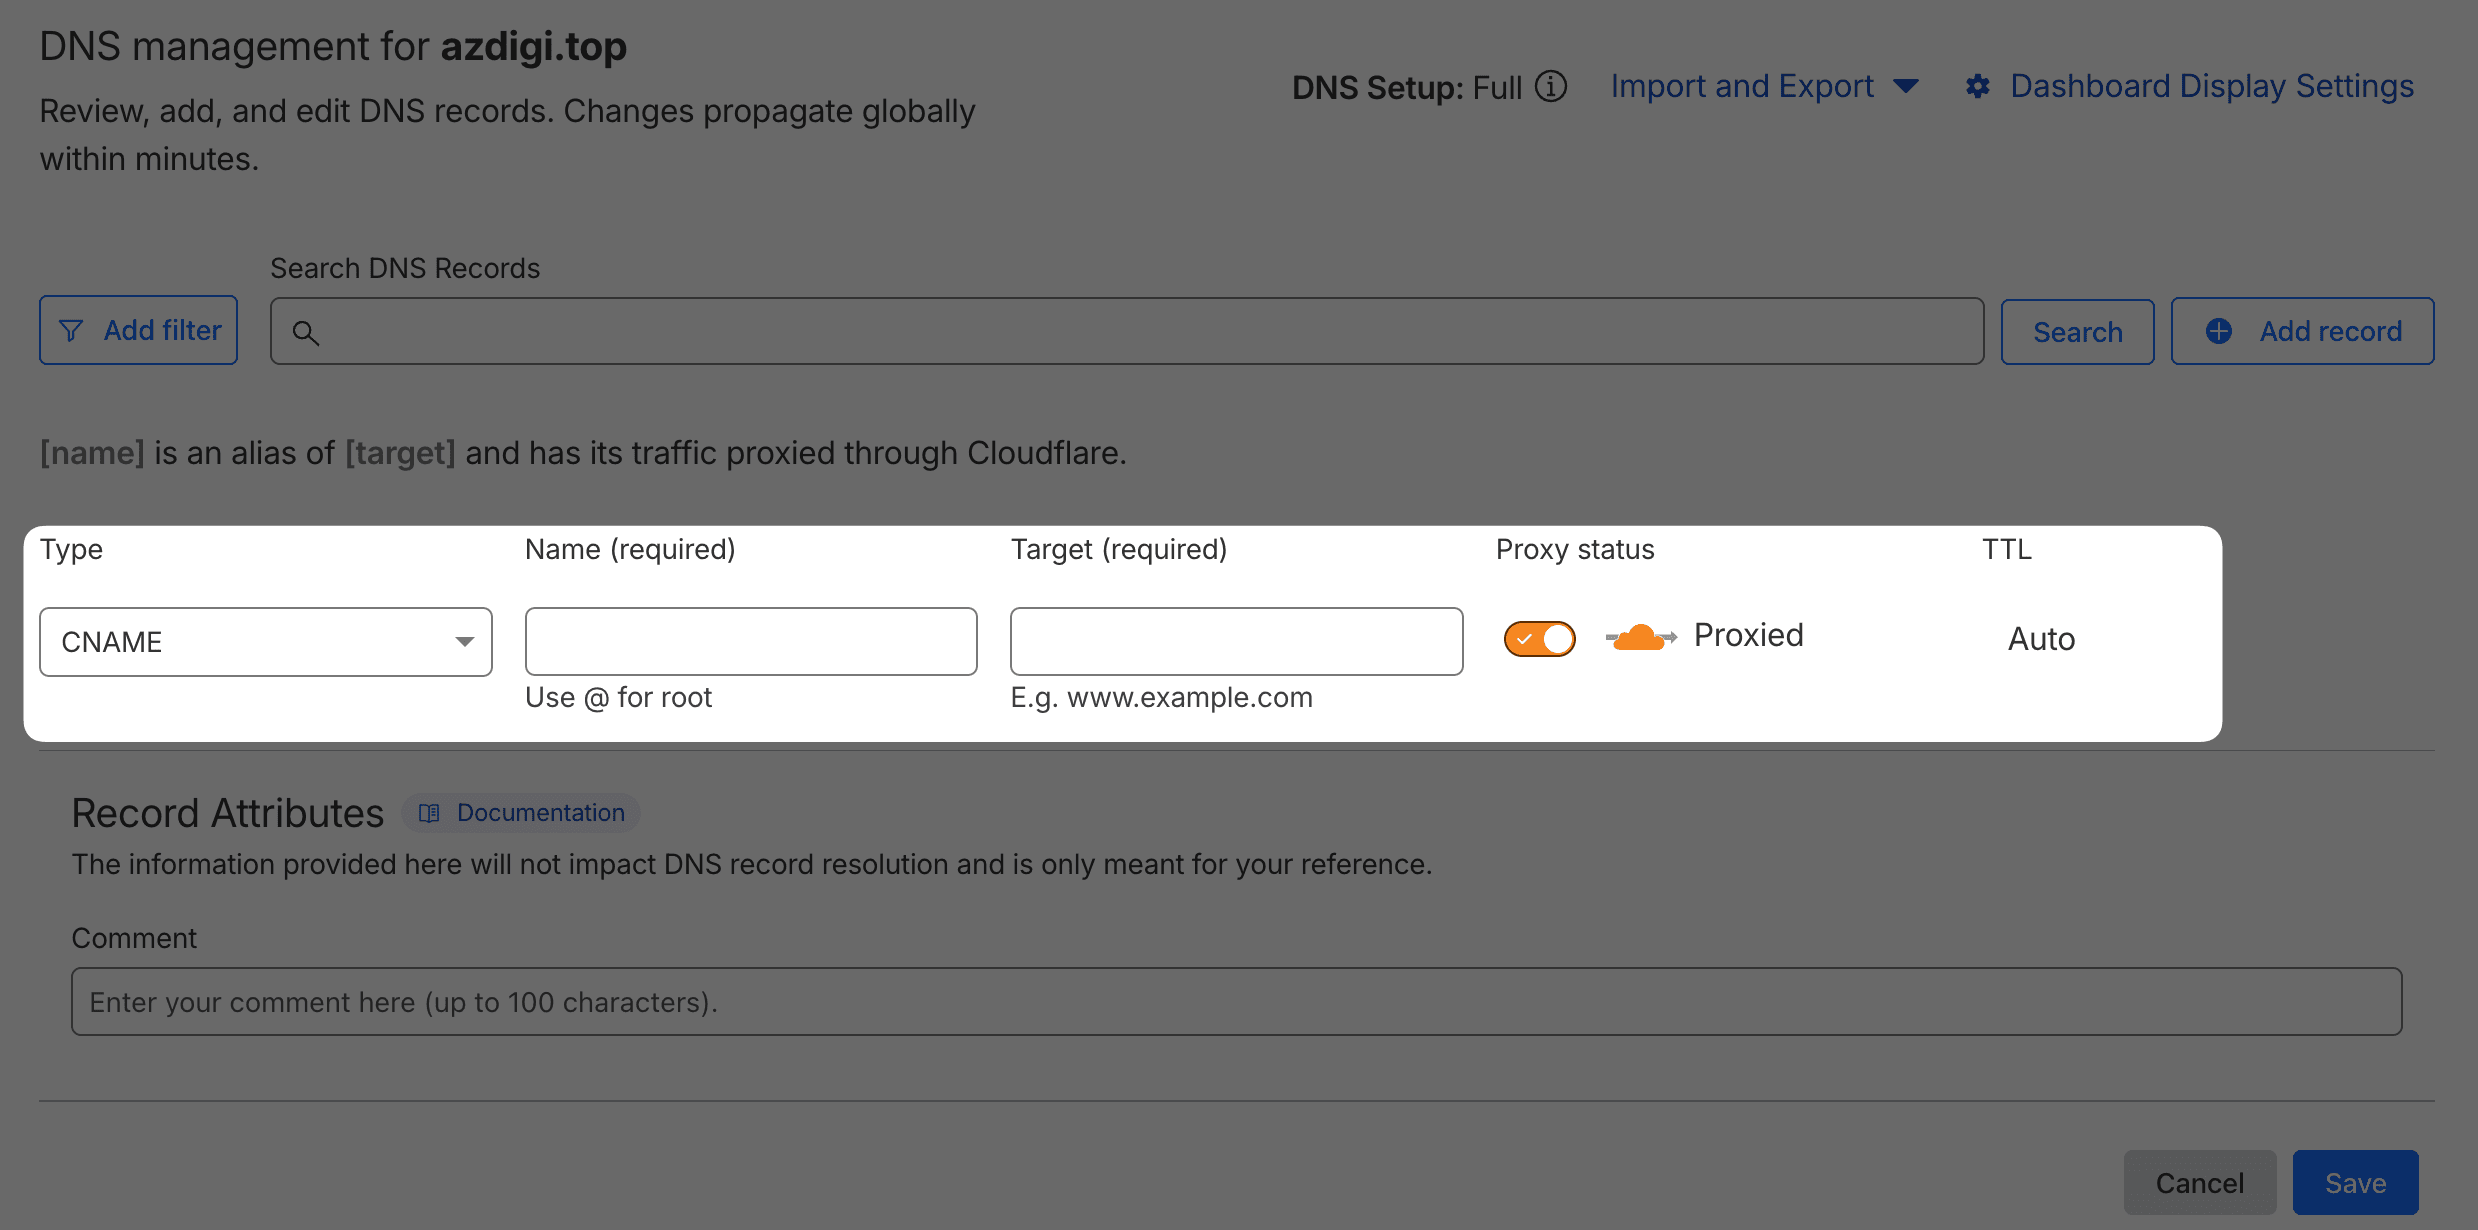Click the Add record button
This screenshot has height=1230, width=2478.
pyautogui.click(x=2302, y=331)
